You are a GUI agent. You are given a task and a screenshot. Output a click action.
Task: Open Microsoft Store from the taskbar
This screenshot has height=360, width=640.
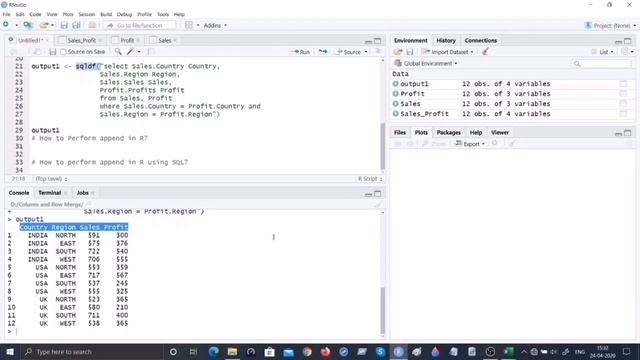click(x=269, y=351)
